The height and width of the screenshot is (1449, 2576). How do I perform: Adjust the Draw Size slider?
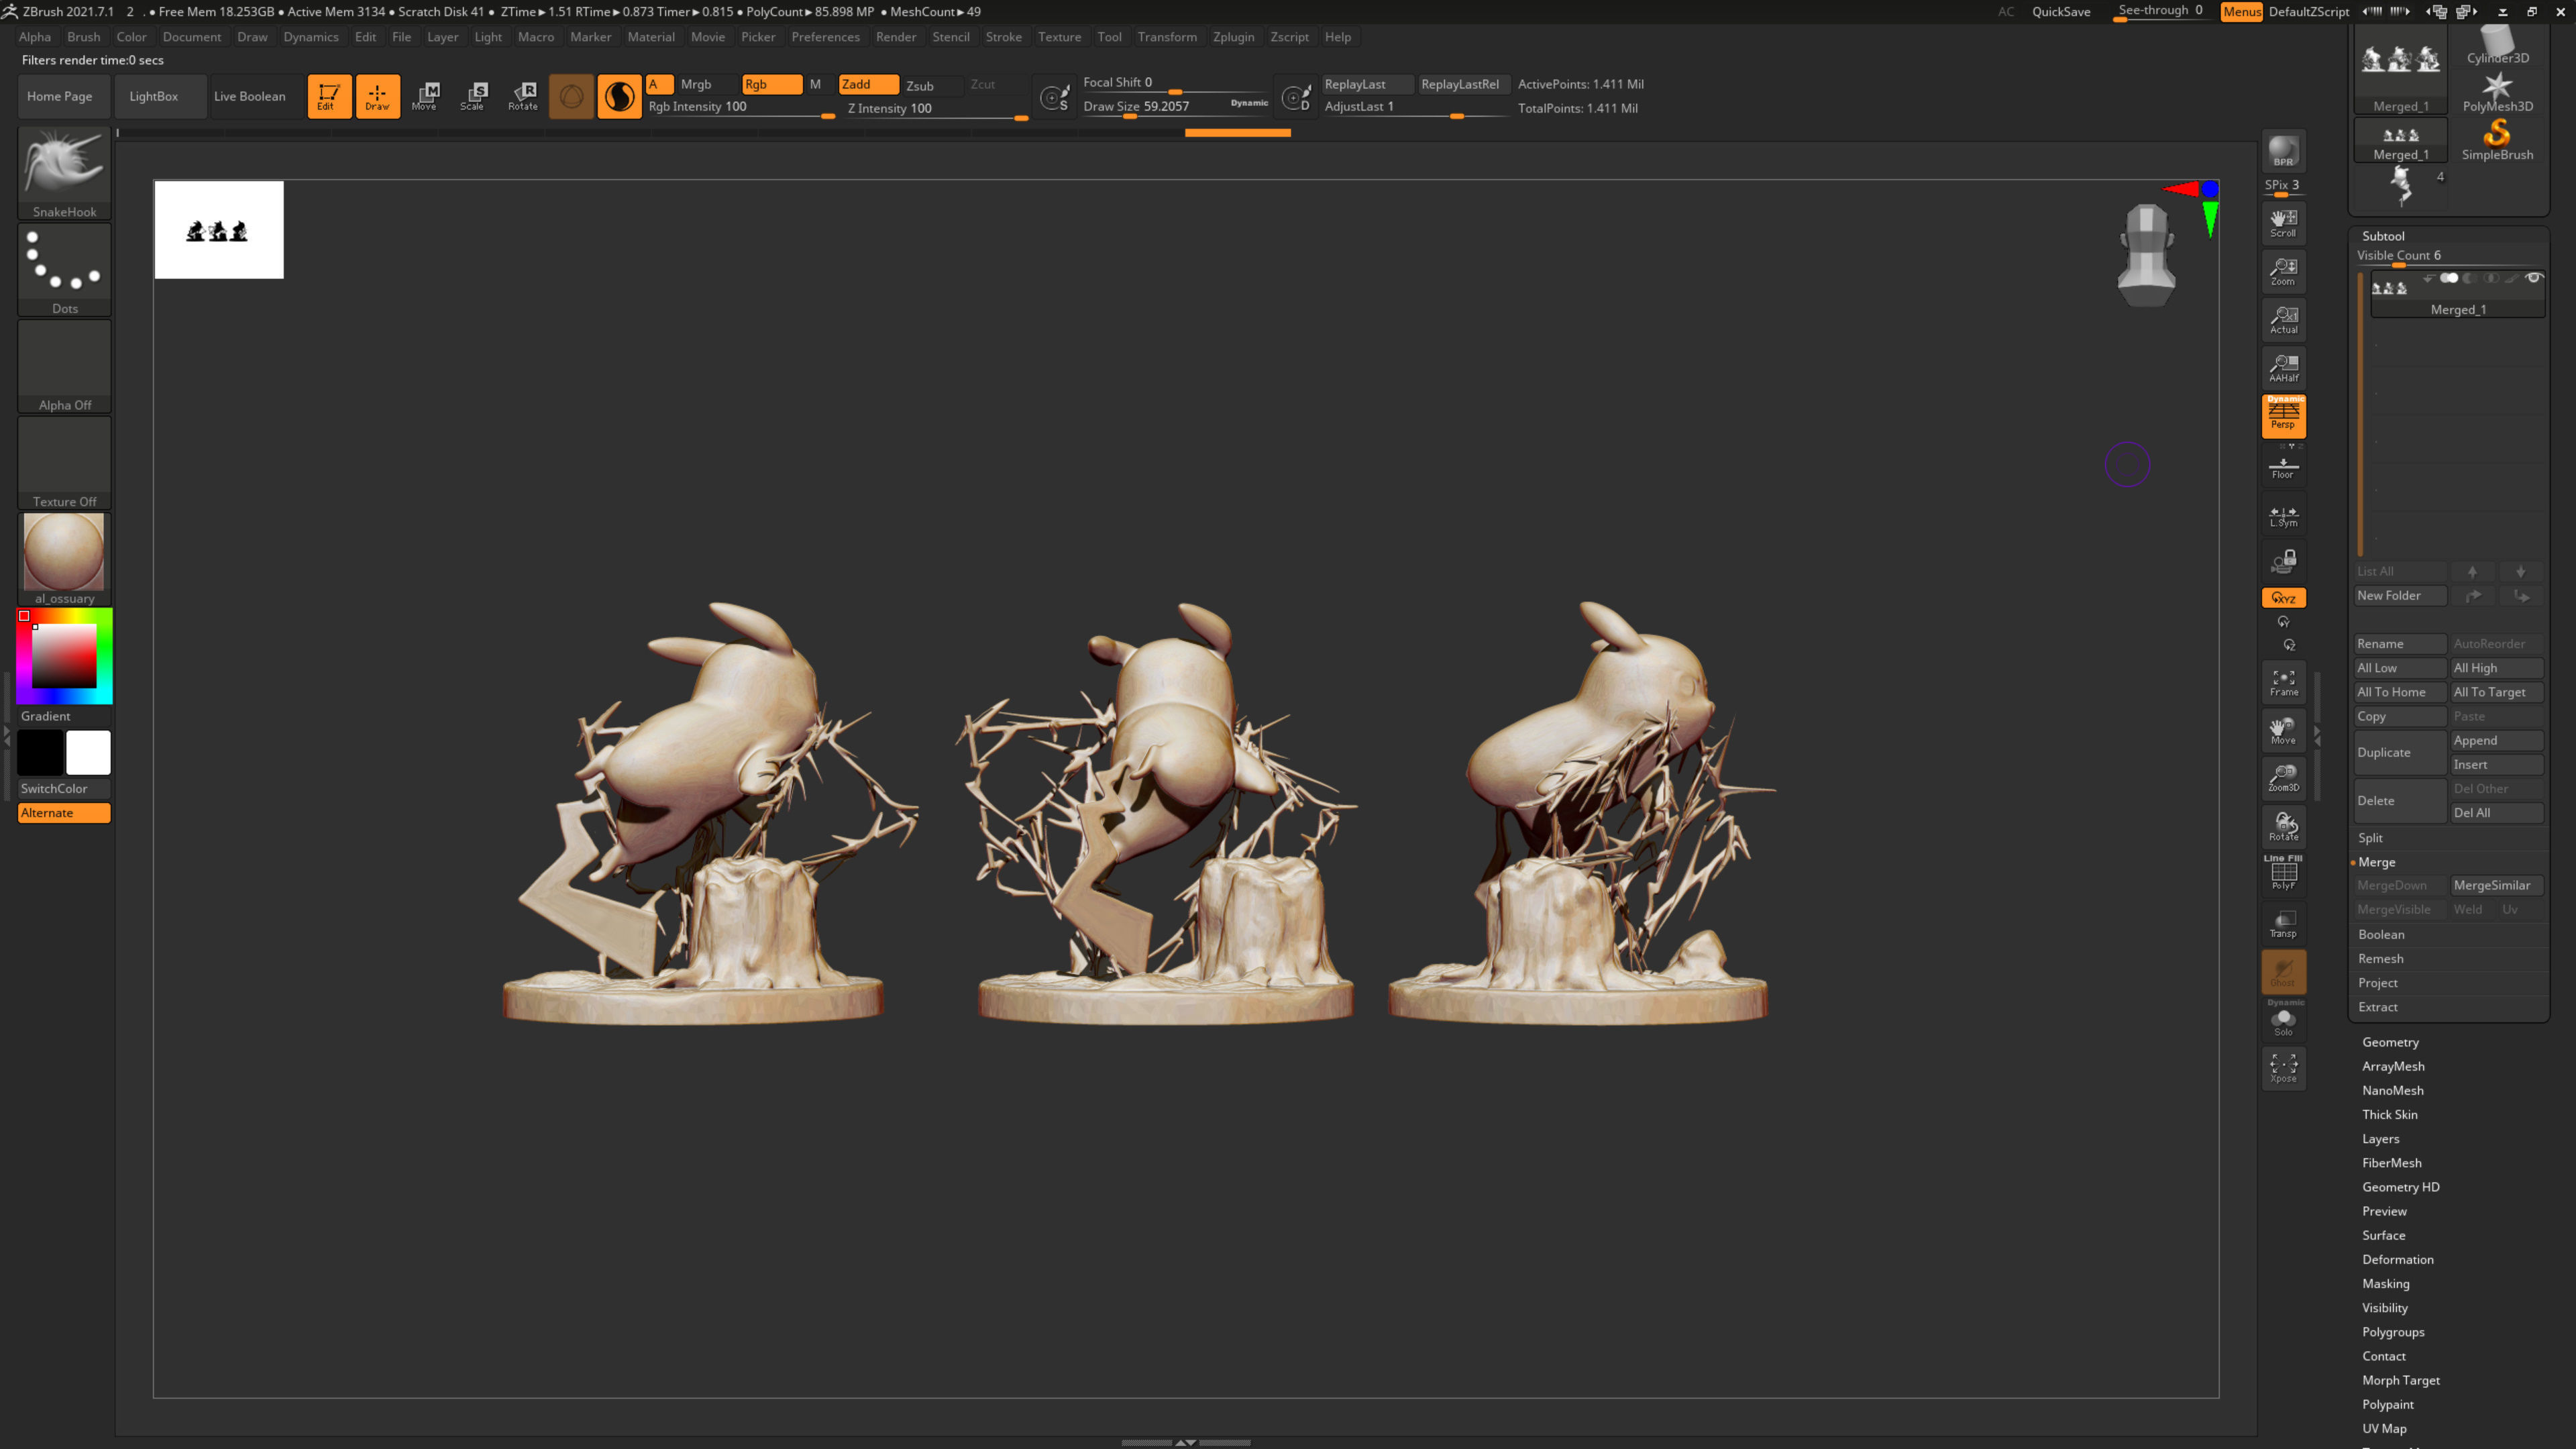click(1175, 107)
